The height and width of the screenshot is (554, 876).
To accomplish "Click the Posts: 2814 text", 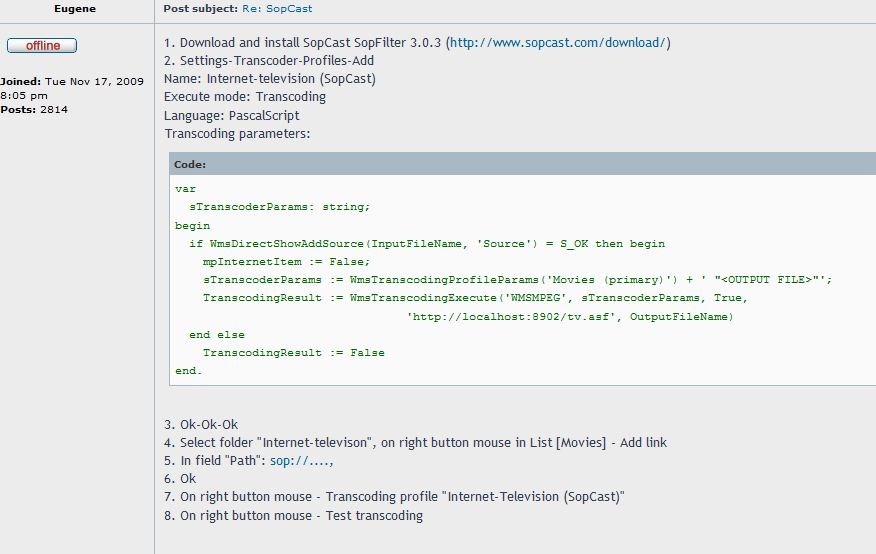I will 34,109.
